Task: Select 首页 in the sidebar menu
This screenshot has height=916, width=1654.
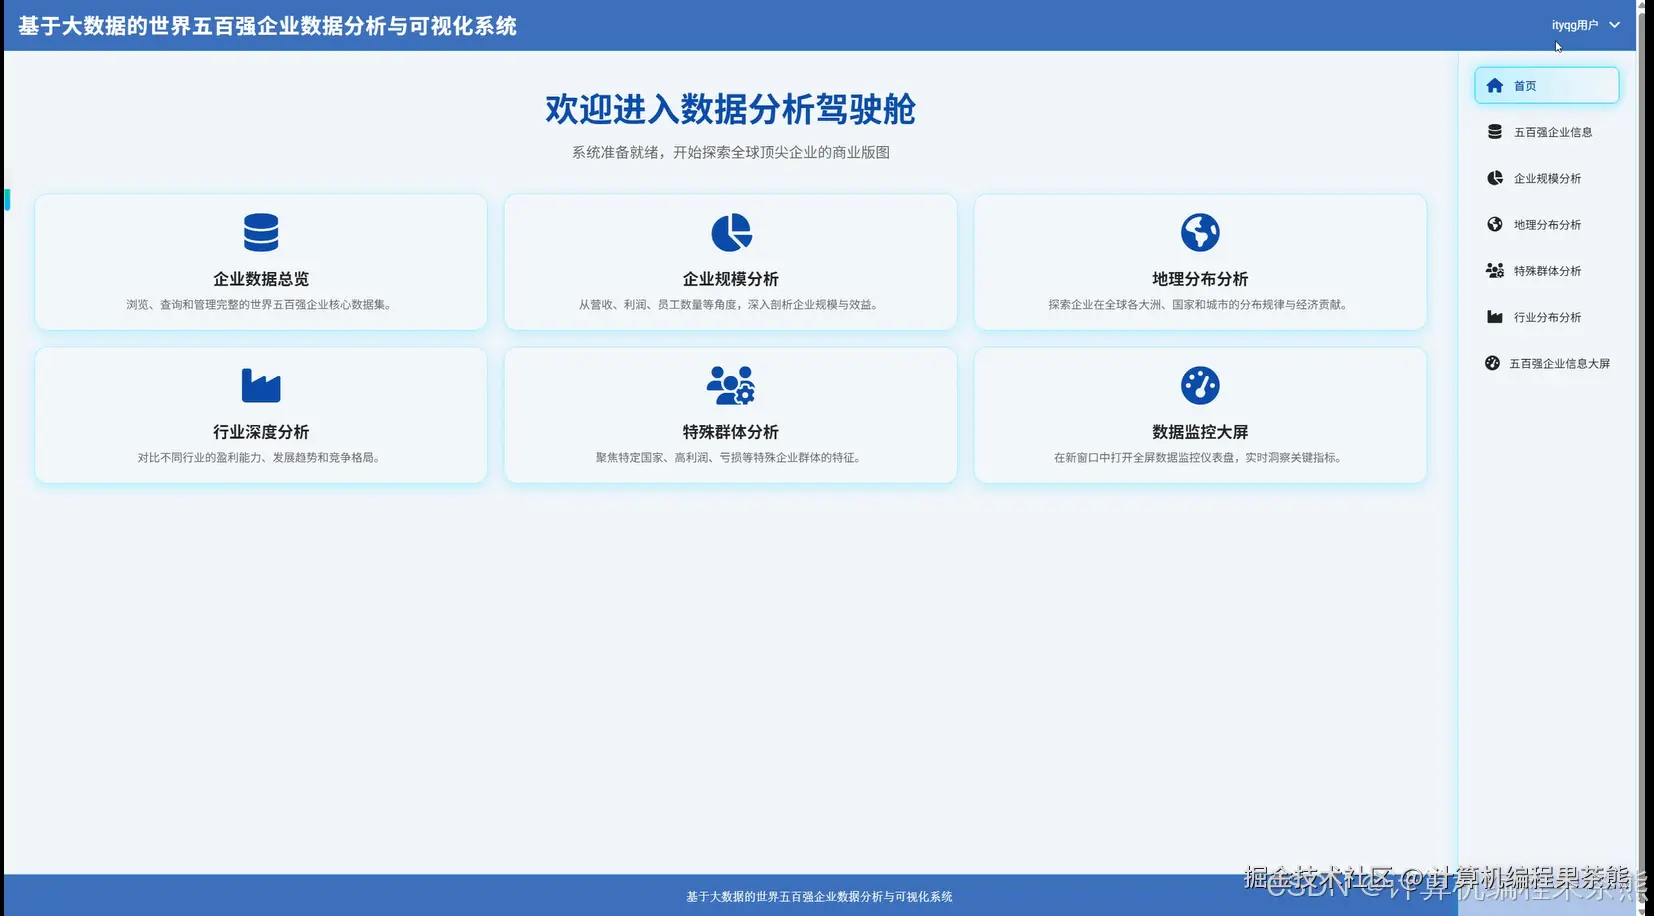Action: click(1546, 86)
